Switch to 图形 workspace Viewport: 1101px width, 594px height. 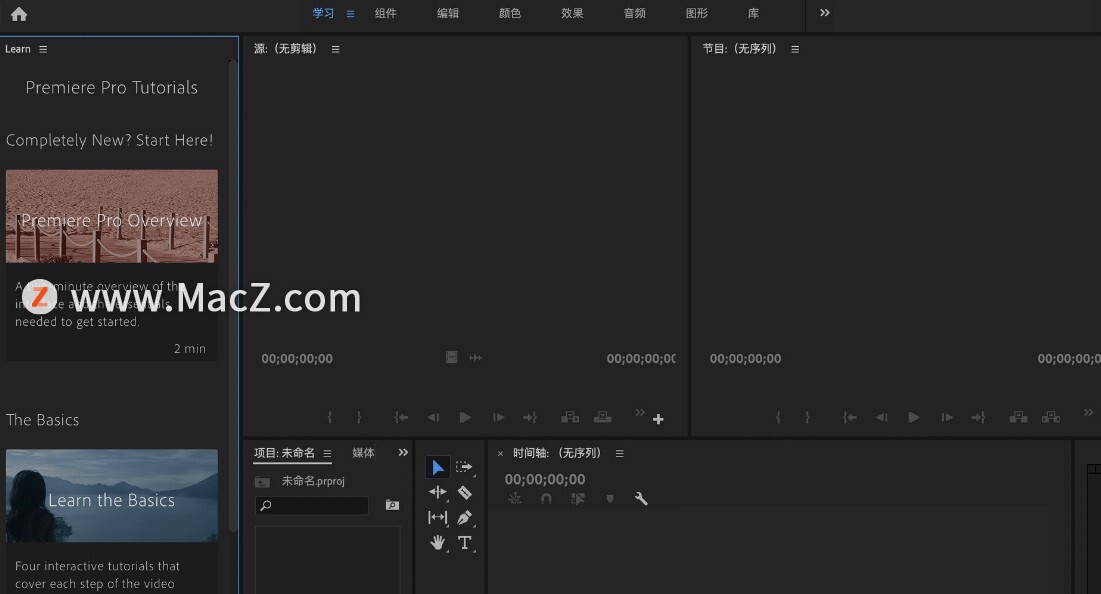(x=697, y=13)
